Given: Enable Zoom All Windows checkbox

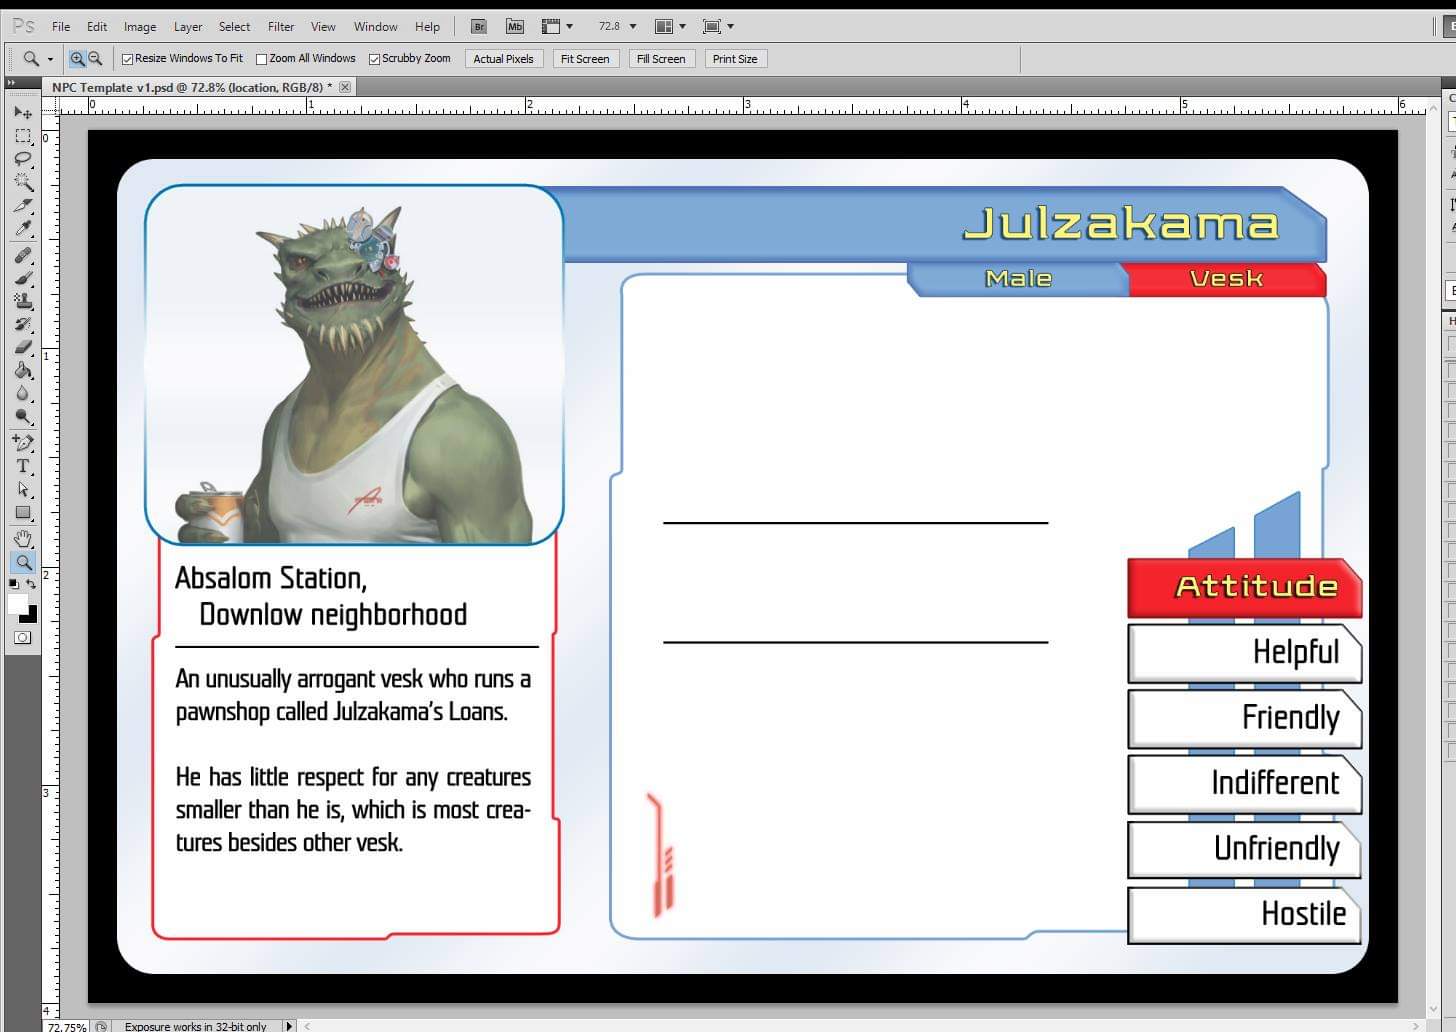Looking at the screenshot, I should tap(261, 59).
